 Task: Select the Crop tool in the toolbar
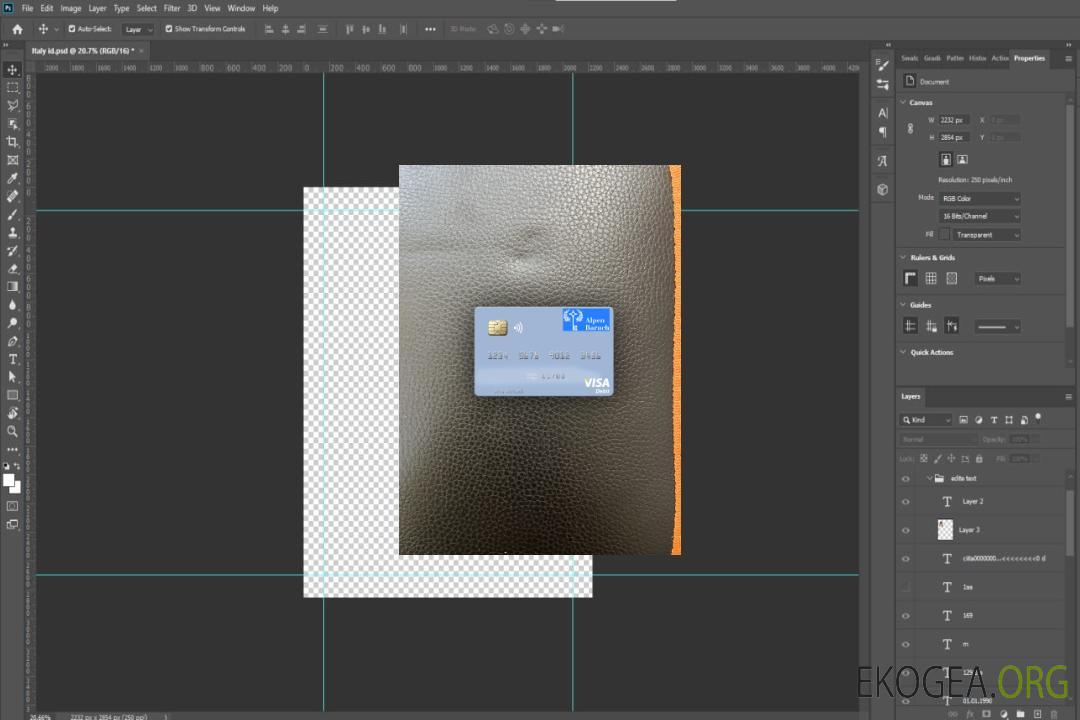(13, 142)
